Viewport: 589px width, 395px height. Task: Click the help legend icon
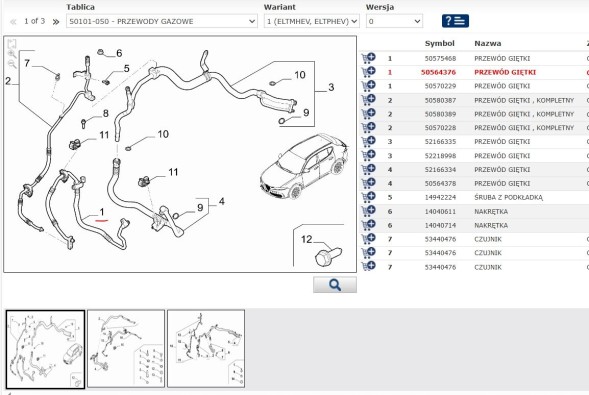click(455, 21)
